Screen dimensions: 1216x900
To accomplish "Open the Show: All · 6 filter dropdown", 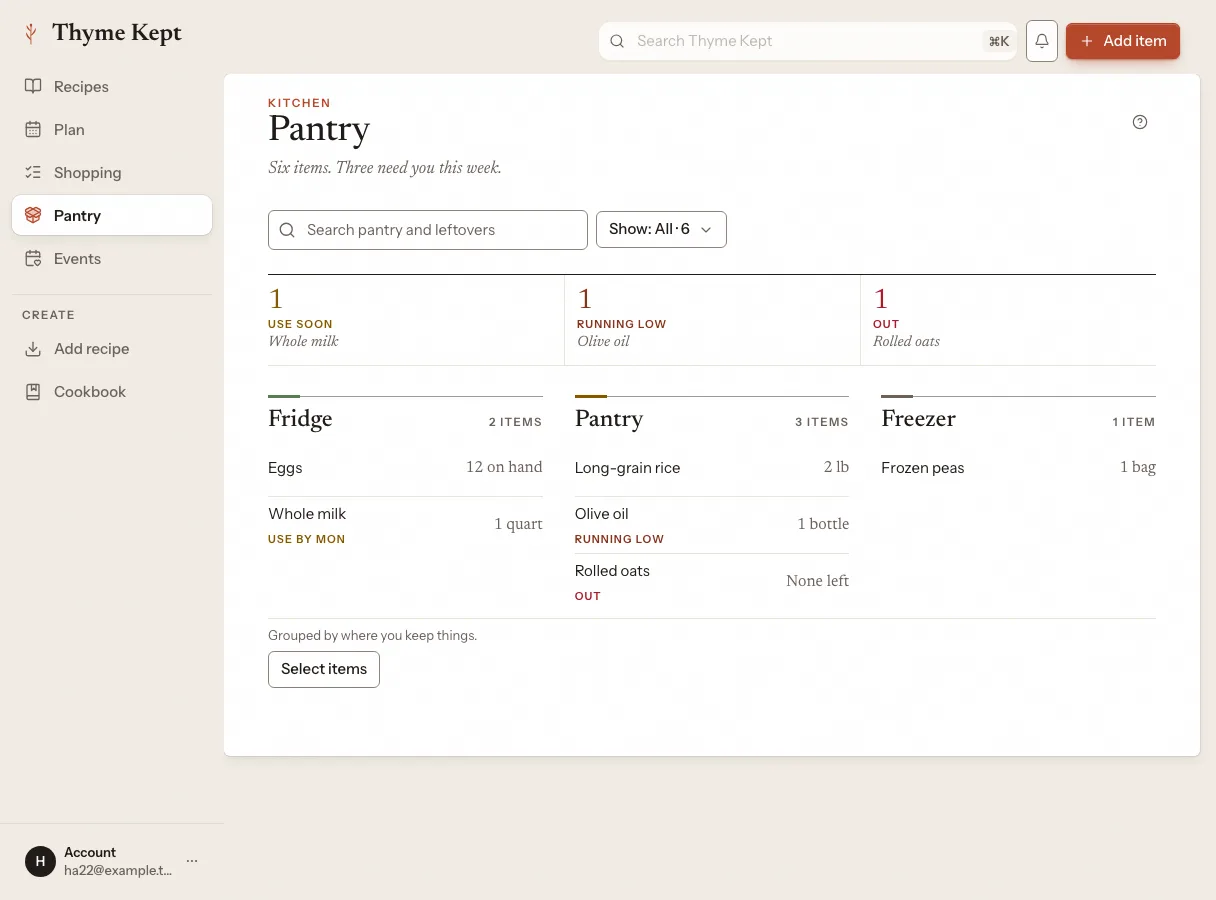I will [x=661, y=229].
